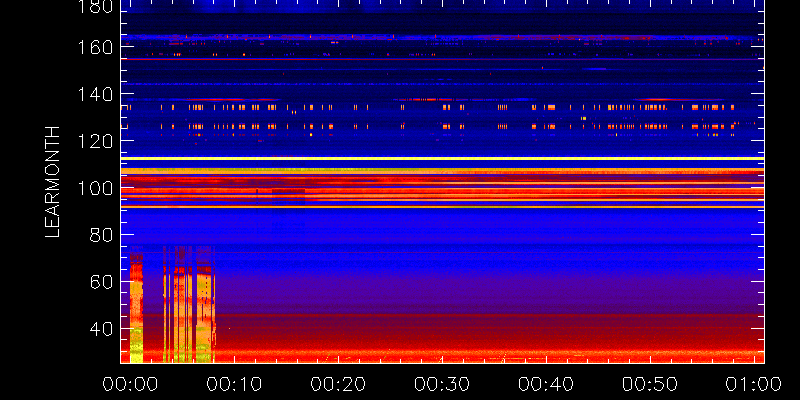Screen dimensions: 800x400
Task: Click the 180 frequency axis label
Action: [95, 7]
